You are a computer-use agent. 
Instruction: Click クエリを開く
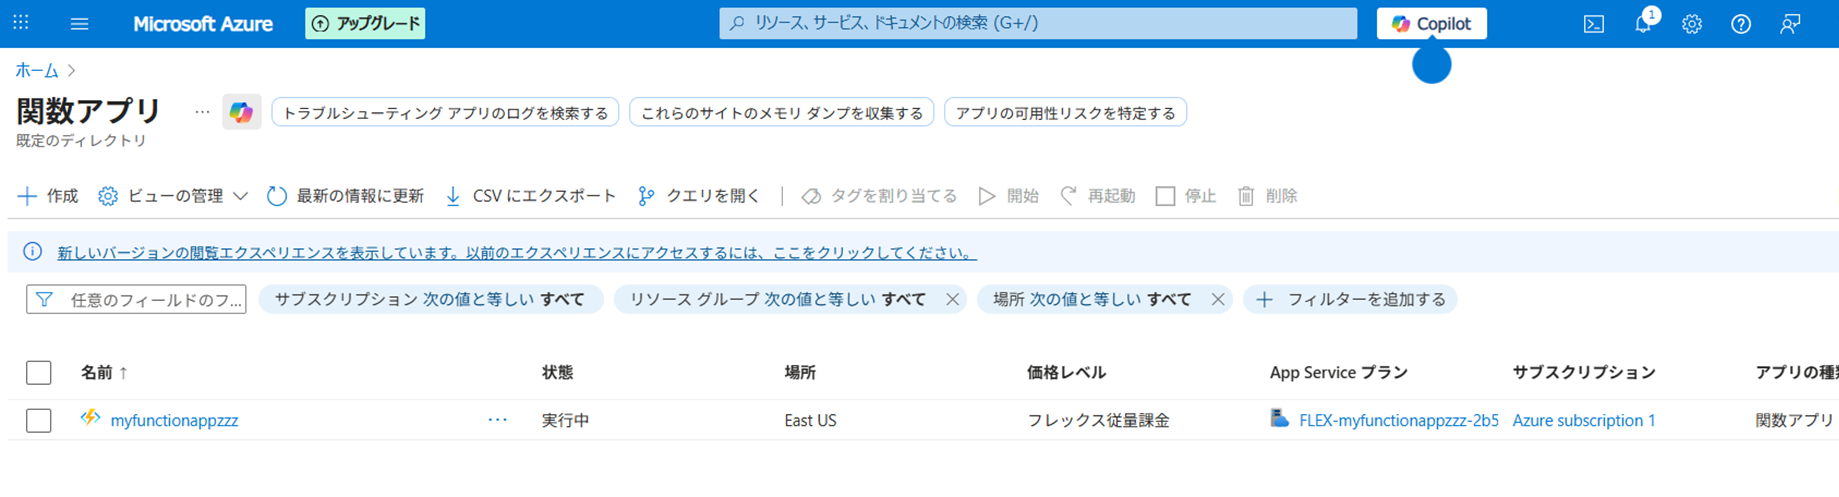(699, 196)
